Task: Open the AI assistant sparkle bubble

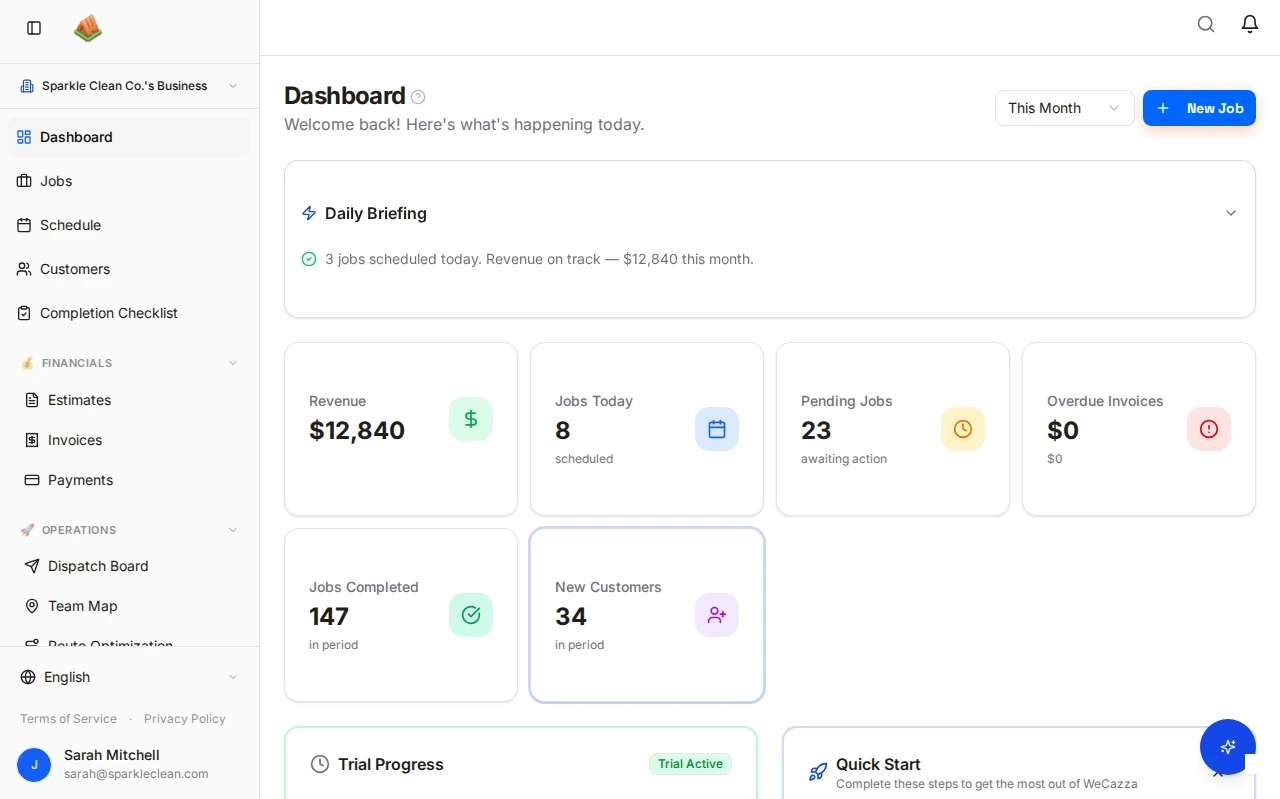Action: (x=1228, y=747)
